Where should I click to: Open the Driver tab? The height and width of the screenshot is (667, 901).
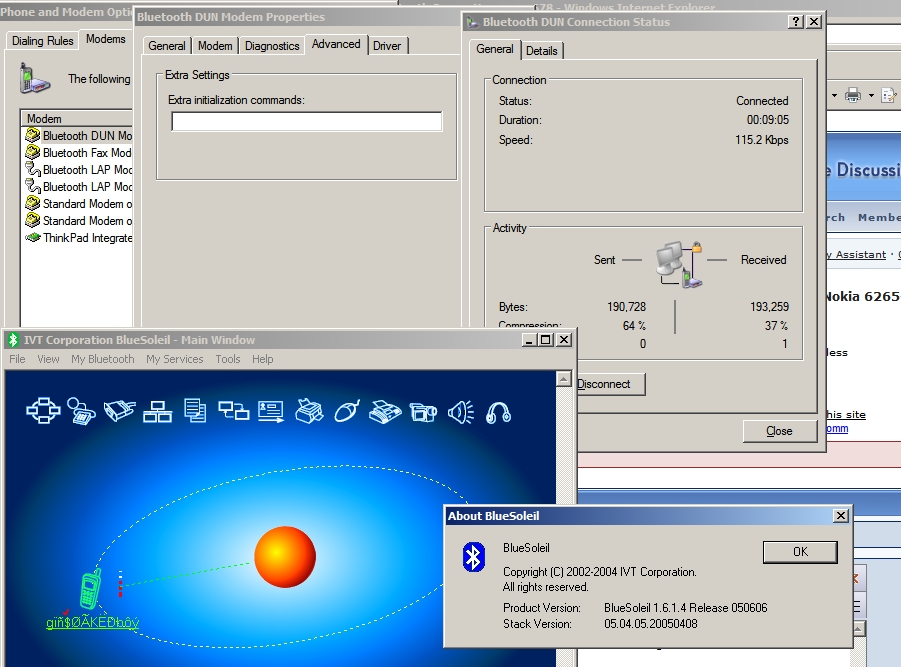point(387,46)
